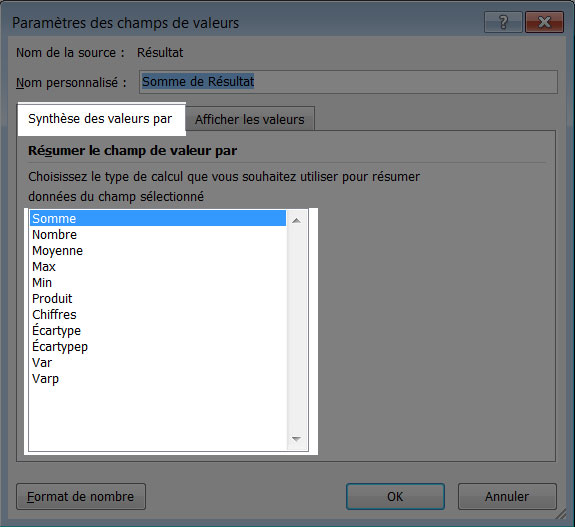The width and height of the screenshot is (575, 527).
Task: Pick Écartype from the list
Action: [x=158, y=330]
